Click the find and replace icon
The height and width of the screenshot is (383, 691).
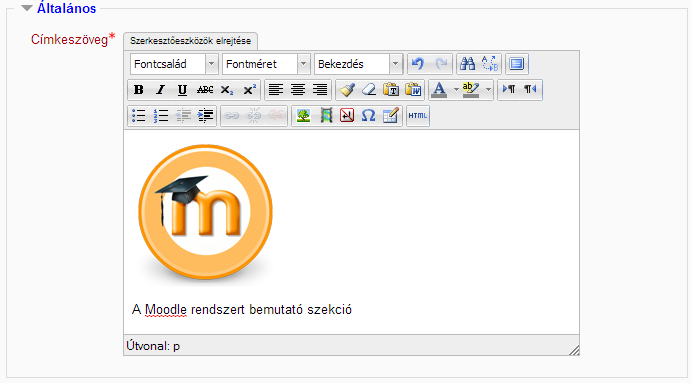[490, 64]
